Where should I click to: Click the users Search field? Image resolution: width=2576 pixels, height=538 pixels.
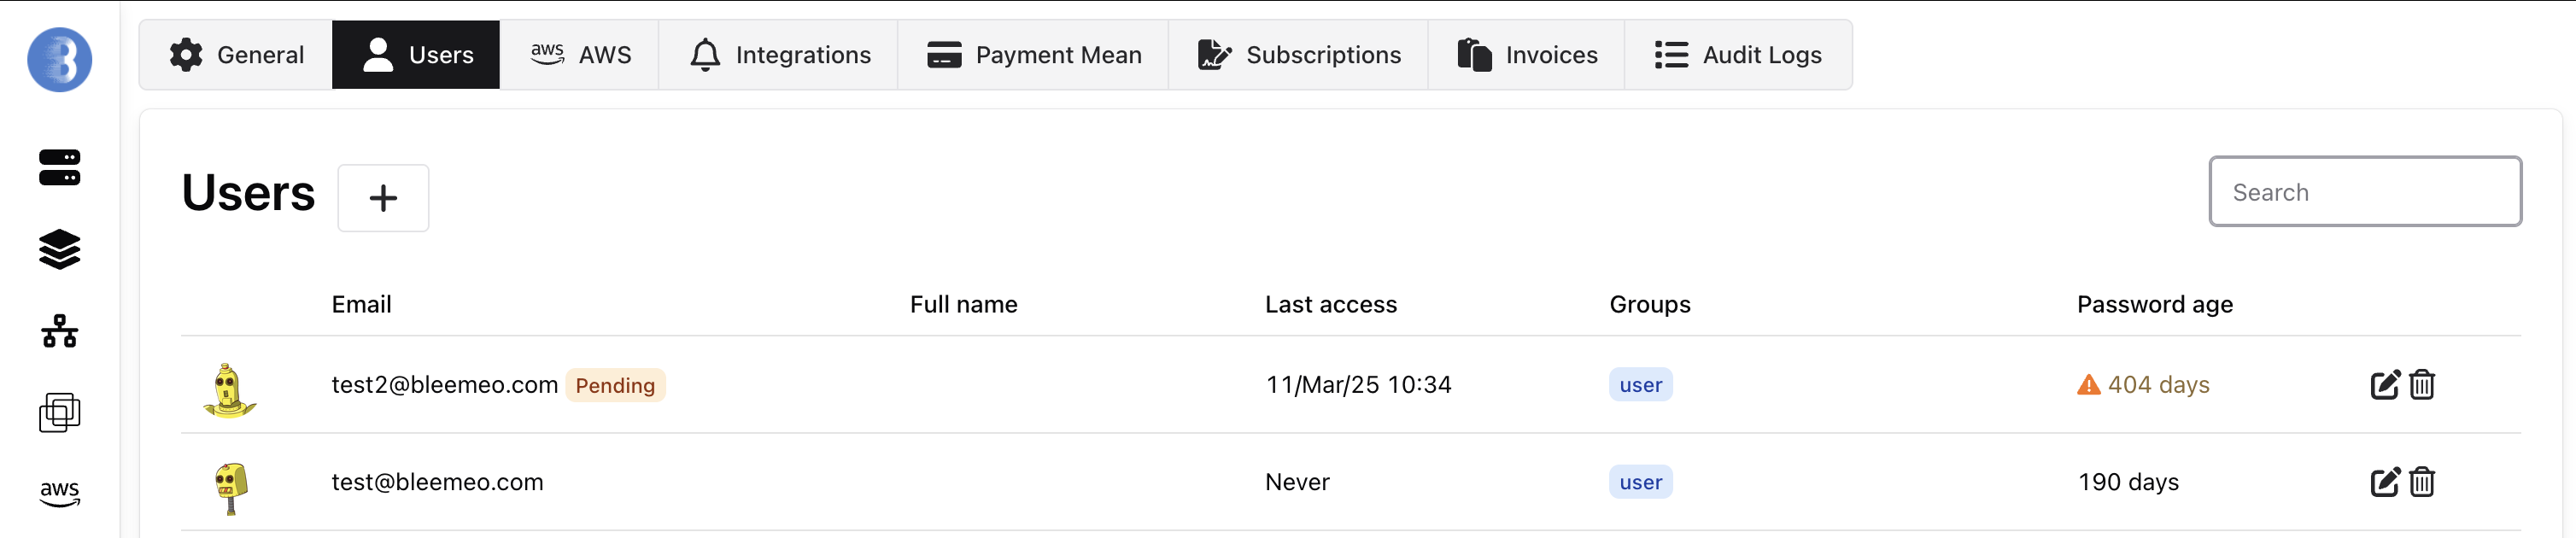[x=2364, y=192]
